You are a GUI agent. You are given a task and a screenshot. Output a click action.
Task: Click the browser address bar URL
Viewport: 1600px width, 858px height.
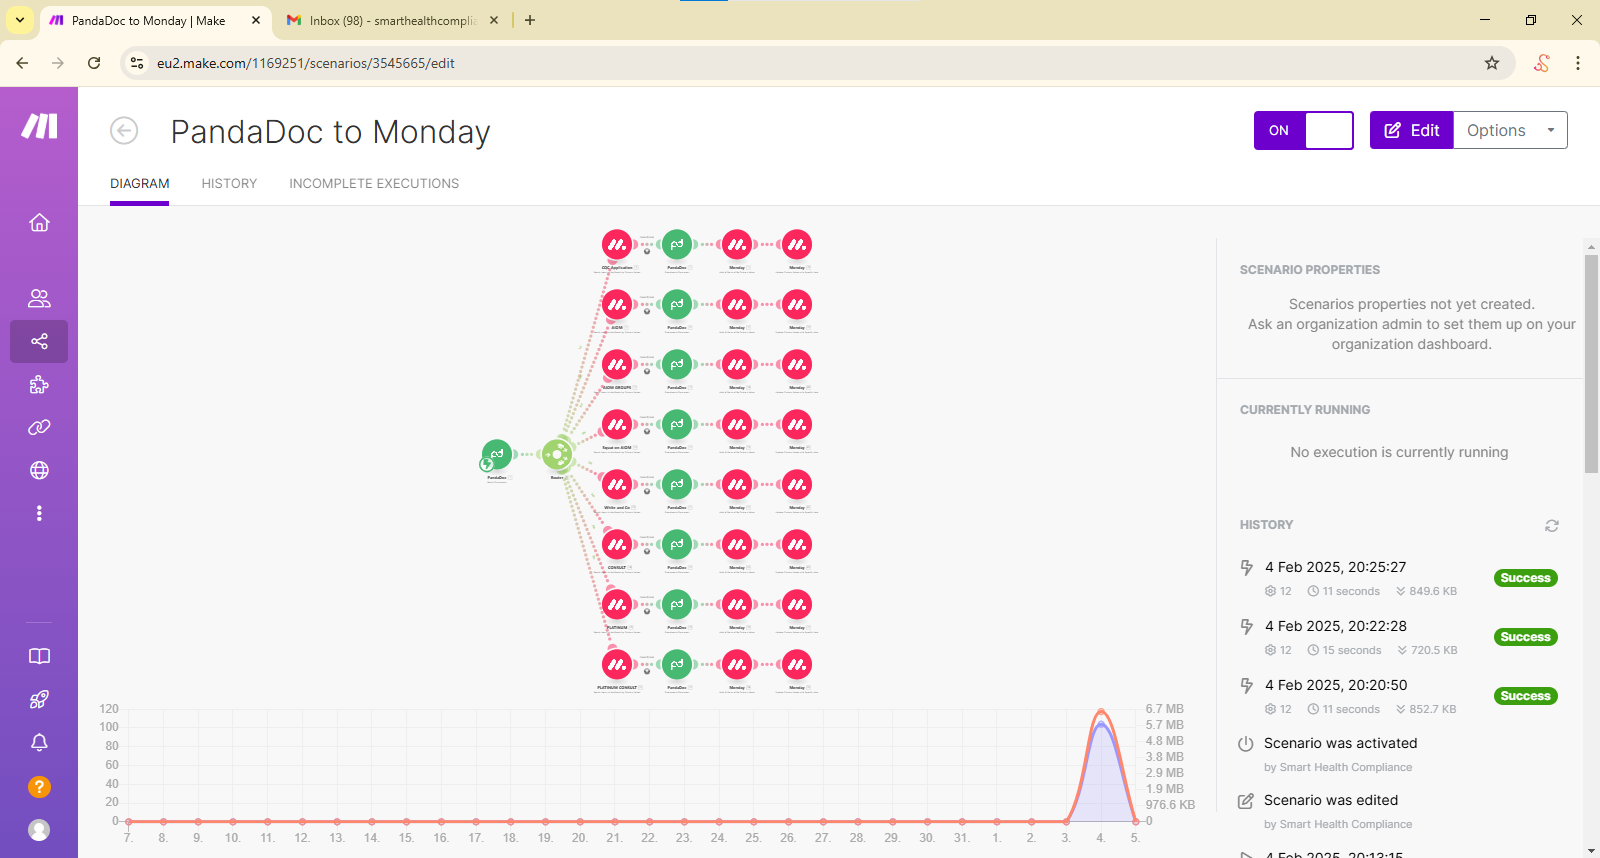click(305, 63)
